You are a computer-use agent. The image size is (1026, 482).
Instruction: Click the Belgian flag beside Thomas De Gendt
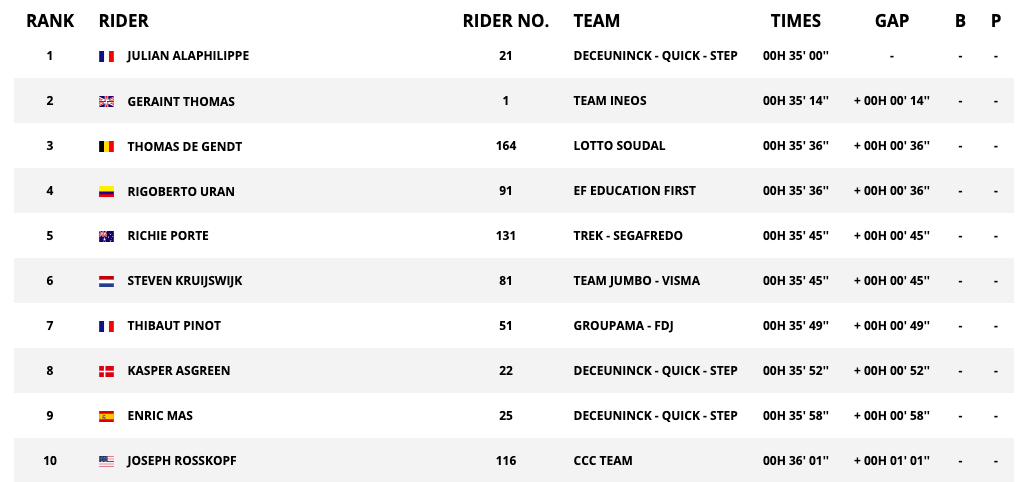107,146
